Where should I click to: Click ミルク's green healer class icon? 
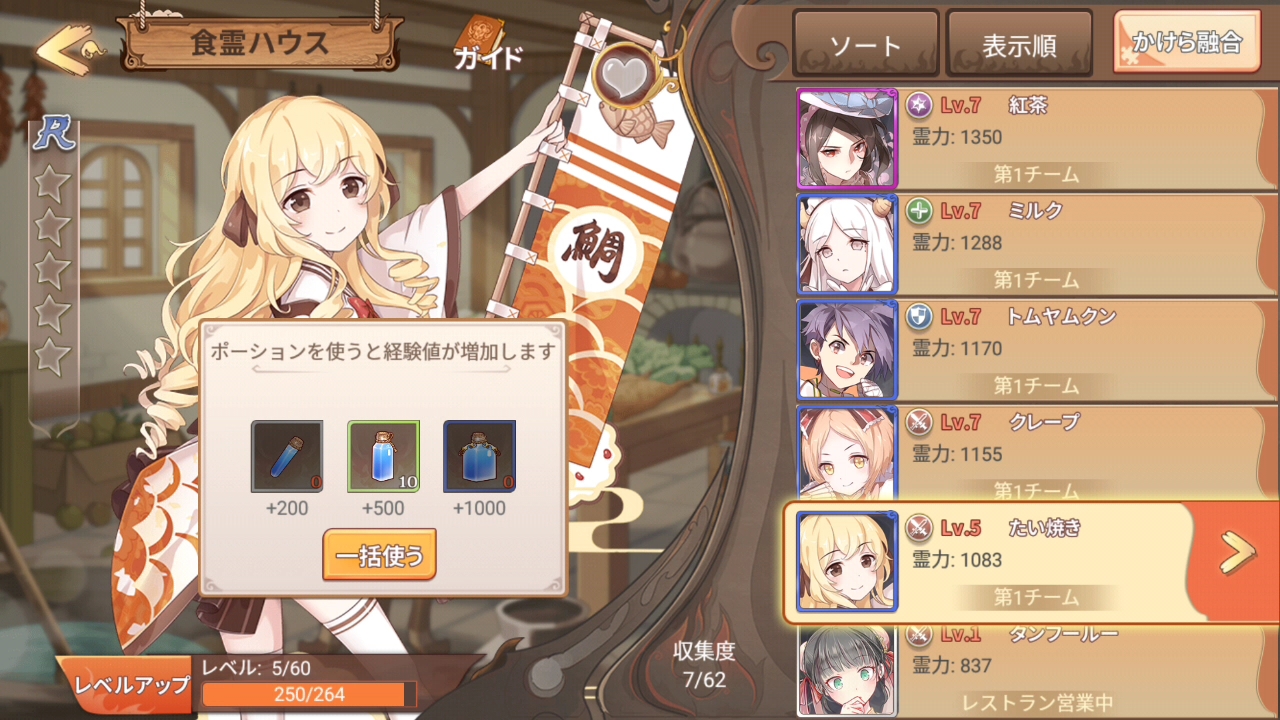(x=919, y=211)
